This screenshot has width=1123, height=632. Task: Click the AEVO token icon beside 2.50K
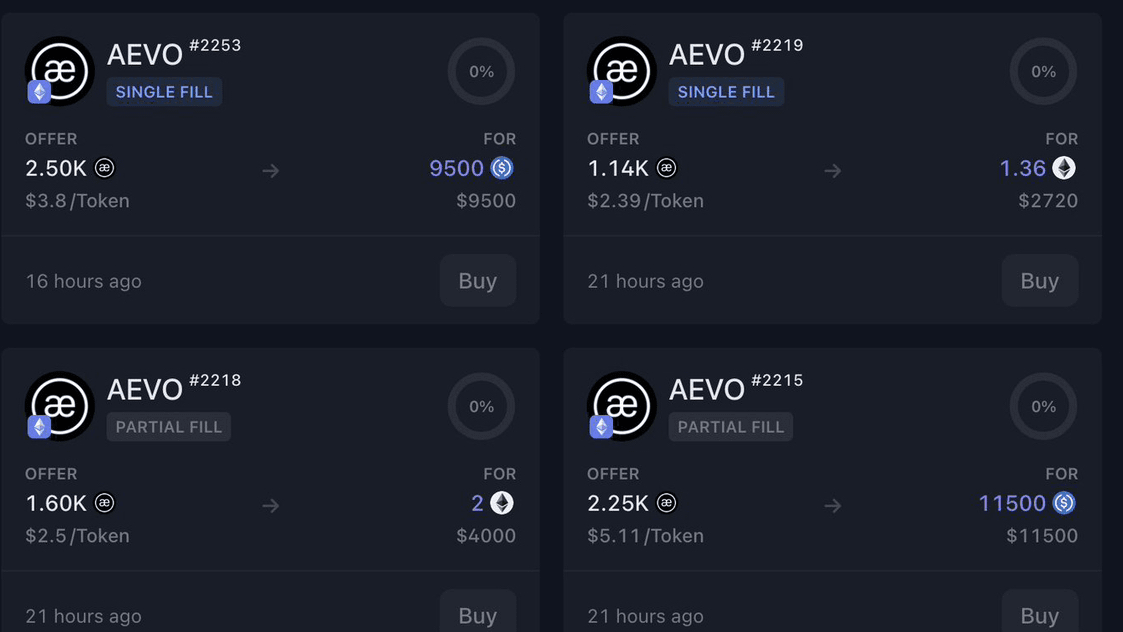tap(104, 168)
